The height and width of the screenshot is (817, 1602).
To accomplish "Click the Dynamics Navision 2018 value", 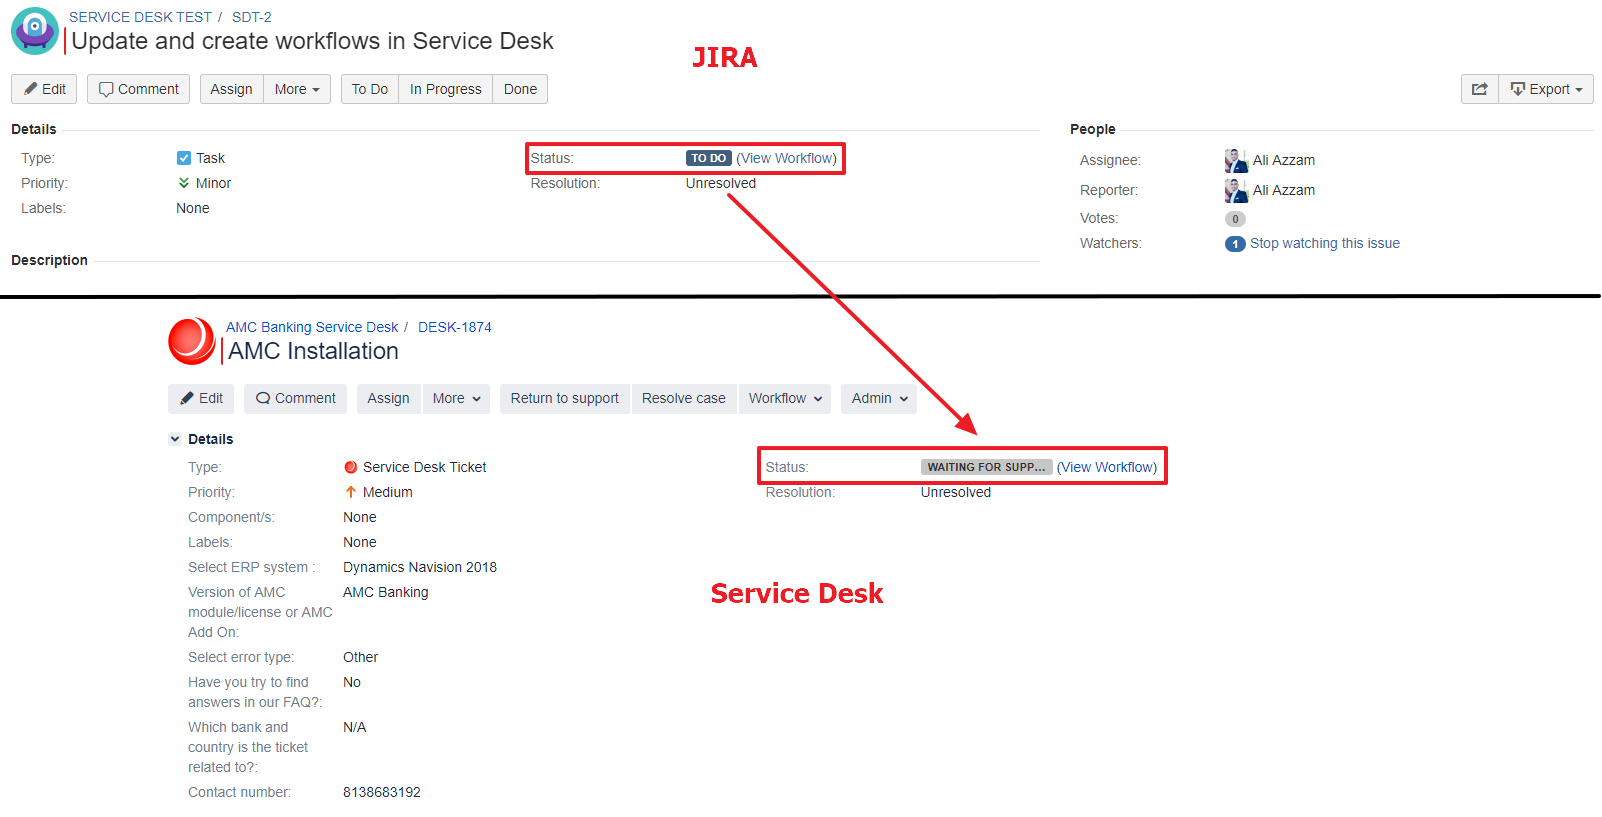I will [x=420, y=567].
